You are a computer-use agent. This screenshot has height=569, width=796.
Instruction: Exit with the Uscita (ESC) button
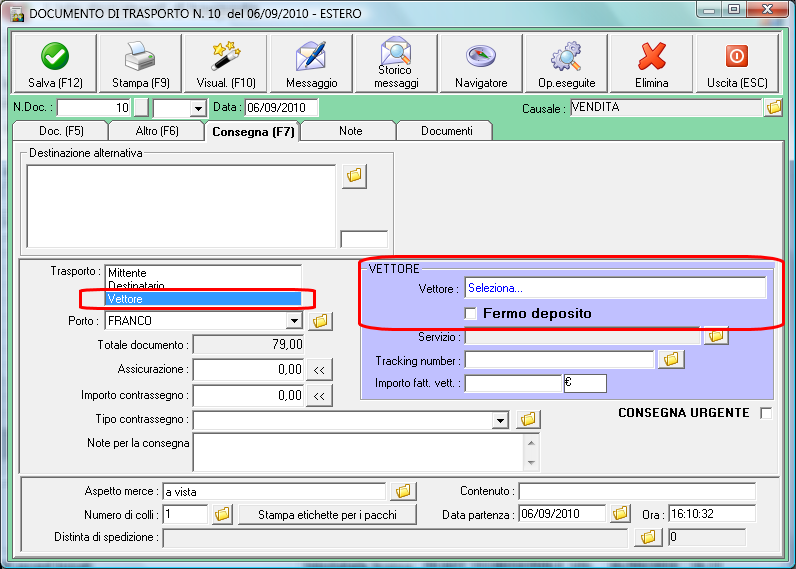(x=737, y=64)
